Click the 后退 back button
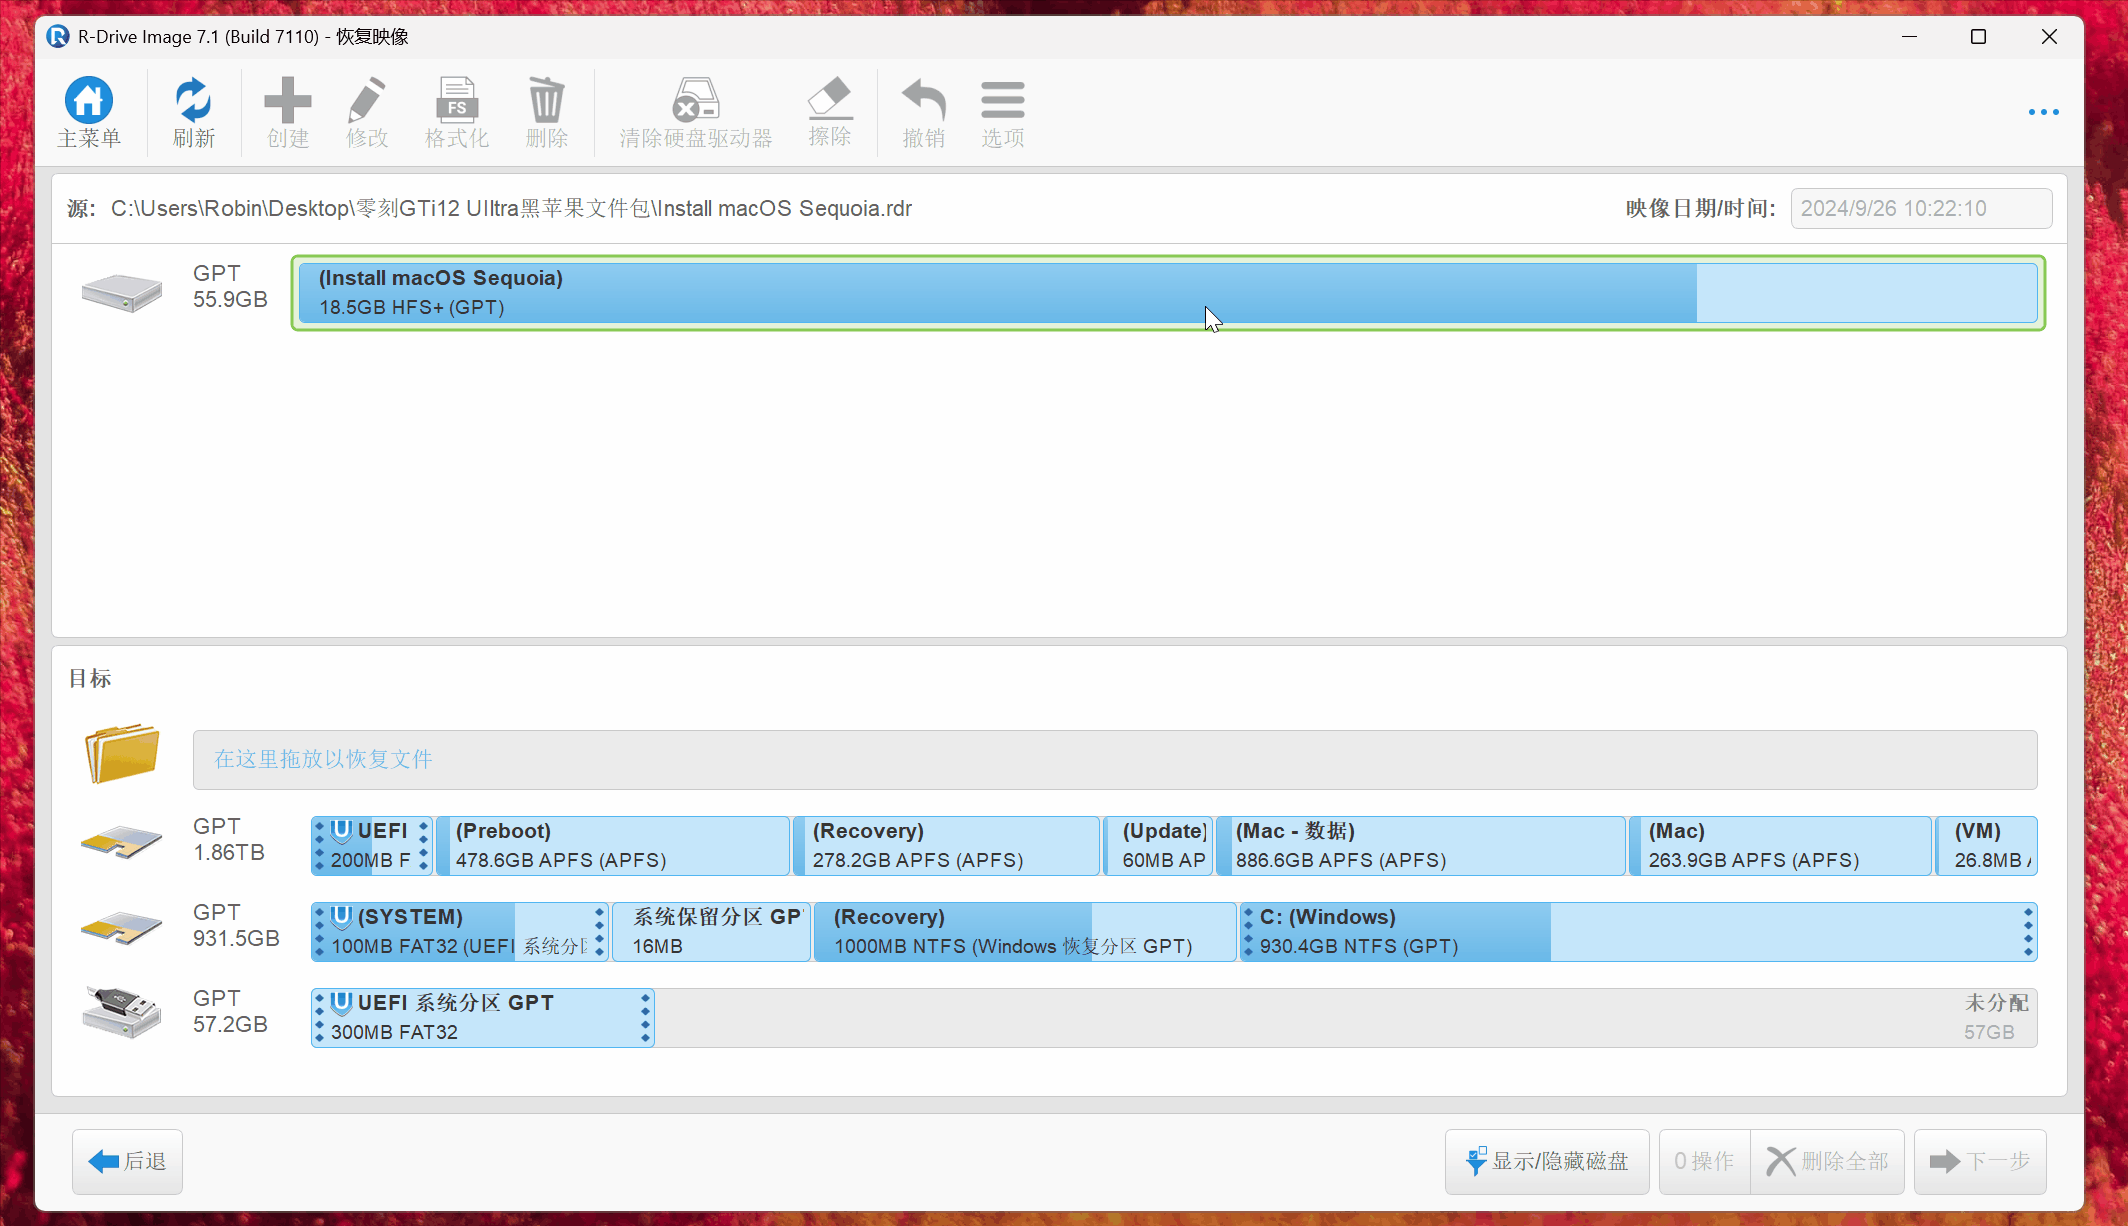2128x1226 pixels. [x=127, y=1161]
